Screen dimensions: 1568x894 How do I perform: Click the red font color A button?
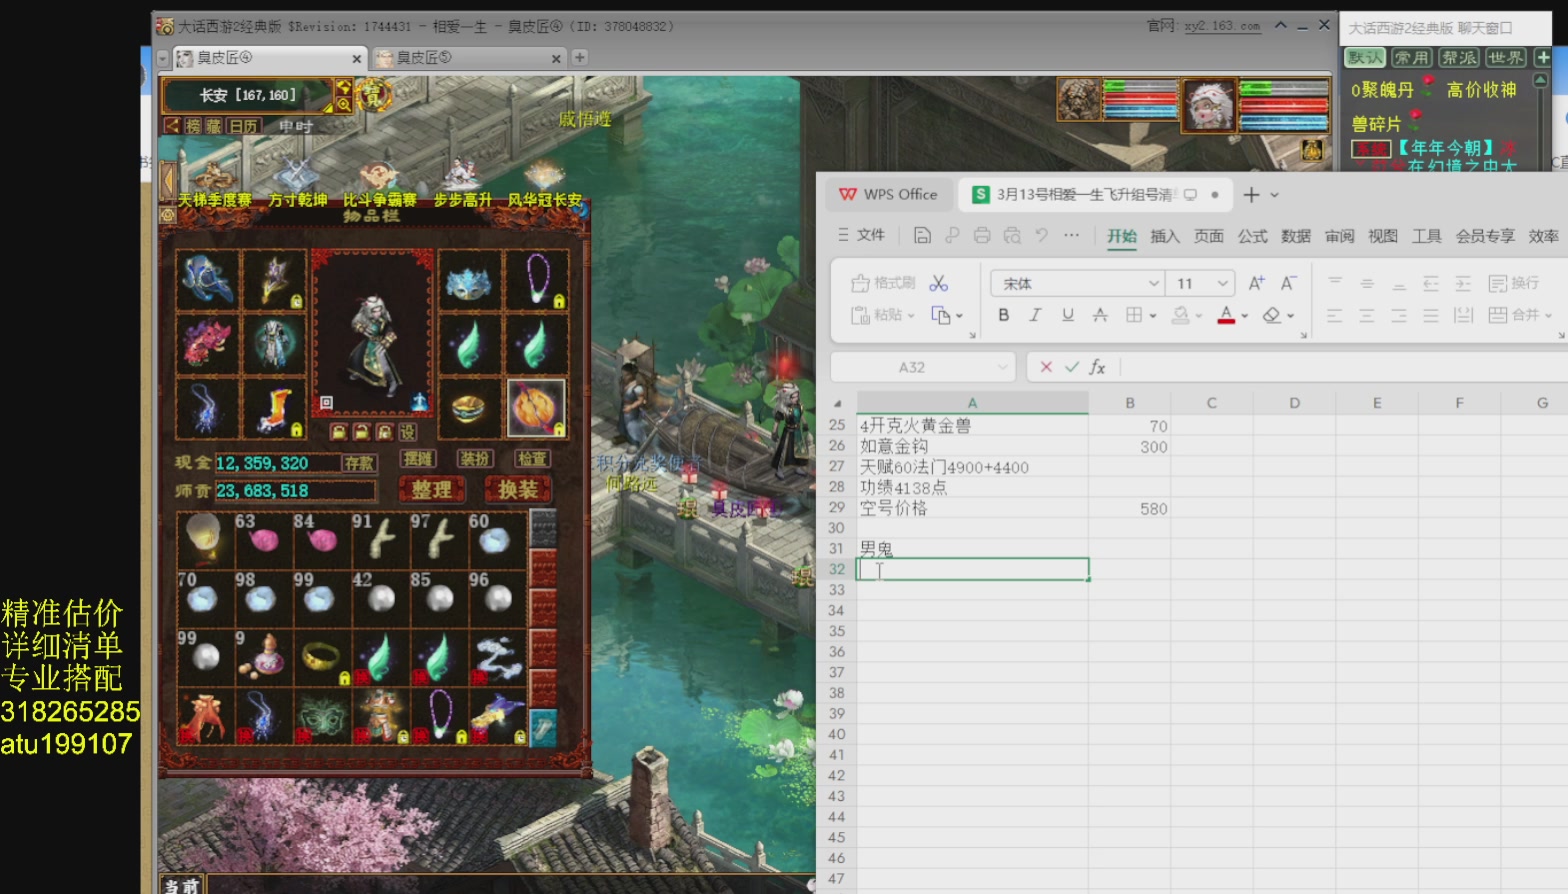[1226, 315]
